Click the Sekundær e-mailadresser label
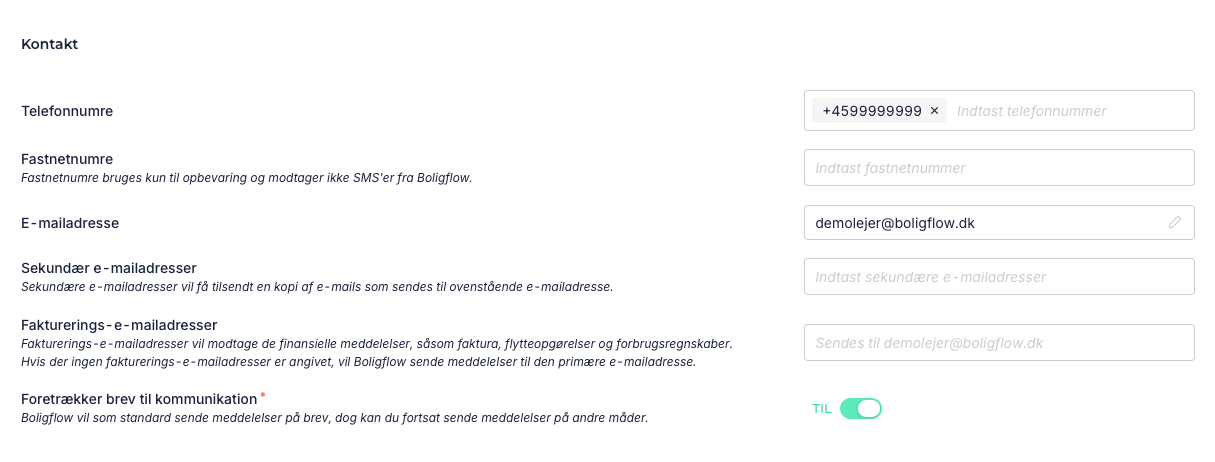The image size is (1215, 462). (109, 268)
